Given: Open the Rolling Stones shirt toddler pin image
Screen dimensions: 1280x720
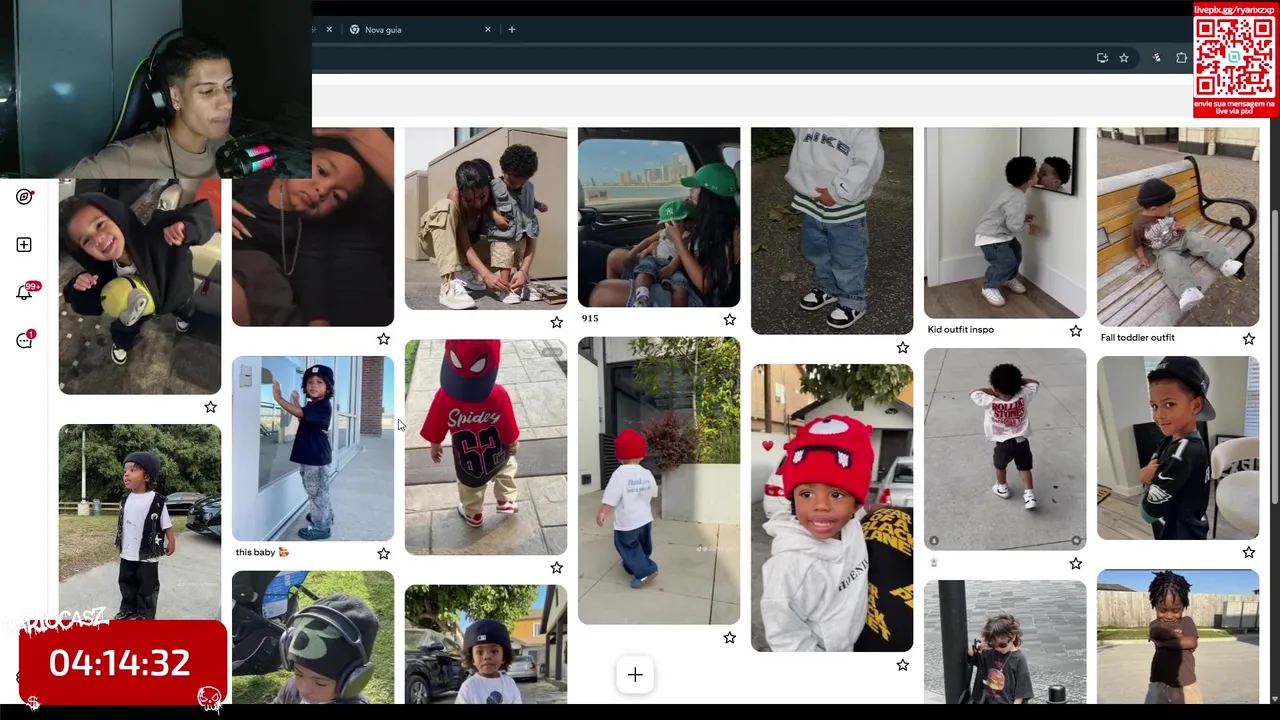Looking at the screenshot, I should click(1005, 449).
